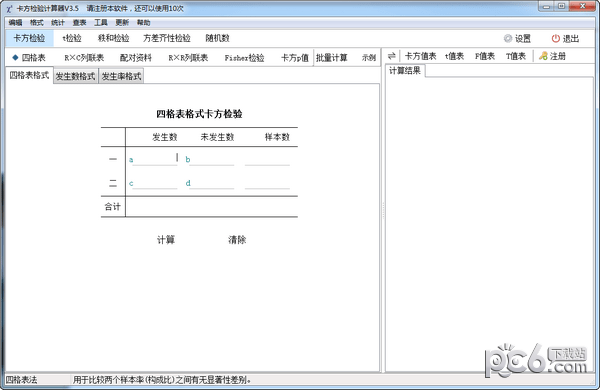Open the 卡方值表 lookup table
The image size is (600, 390).
(x=421, y=56)
